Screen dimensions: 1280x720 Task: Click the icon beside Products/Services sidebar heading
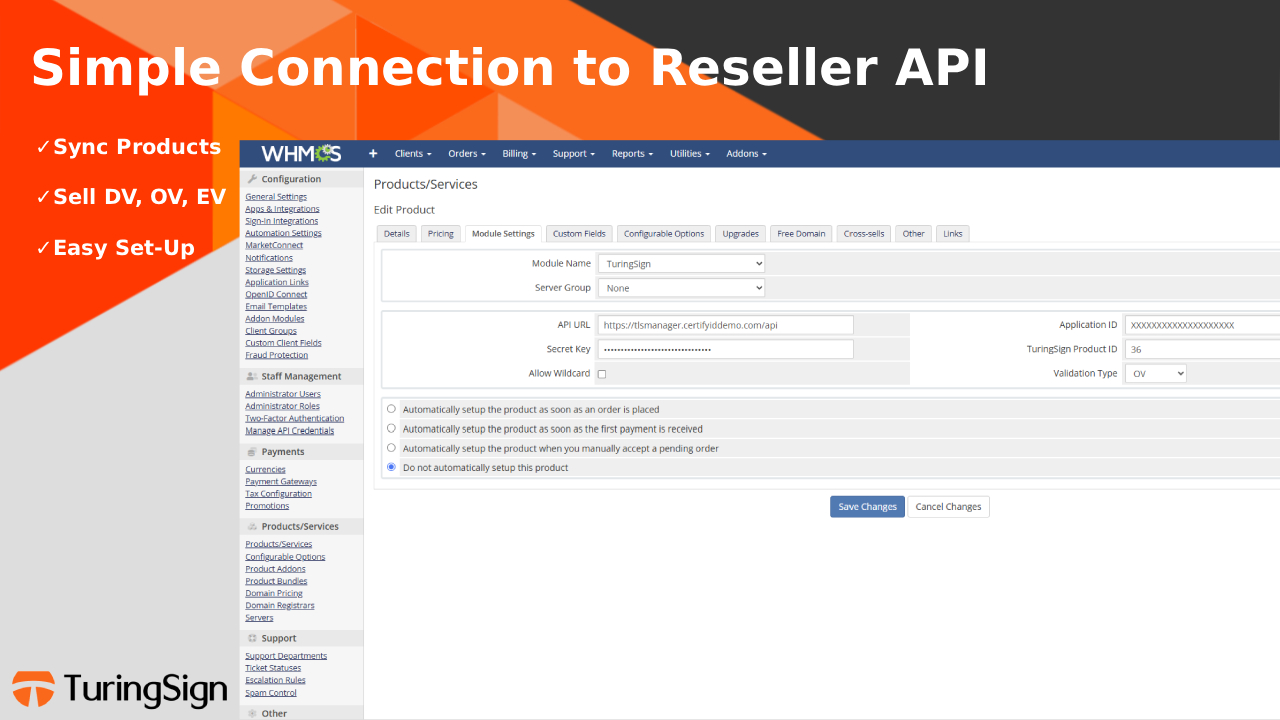pos(252,527)
